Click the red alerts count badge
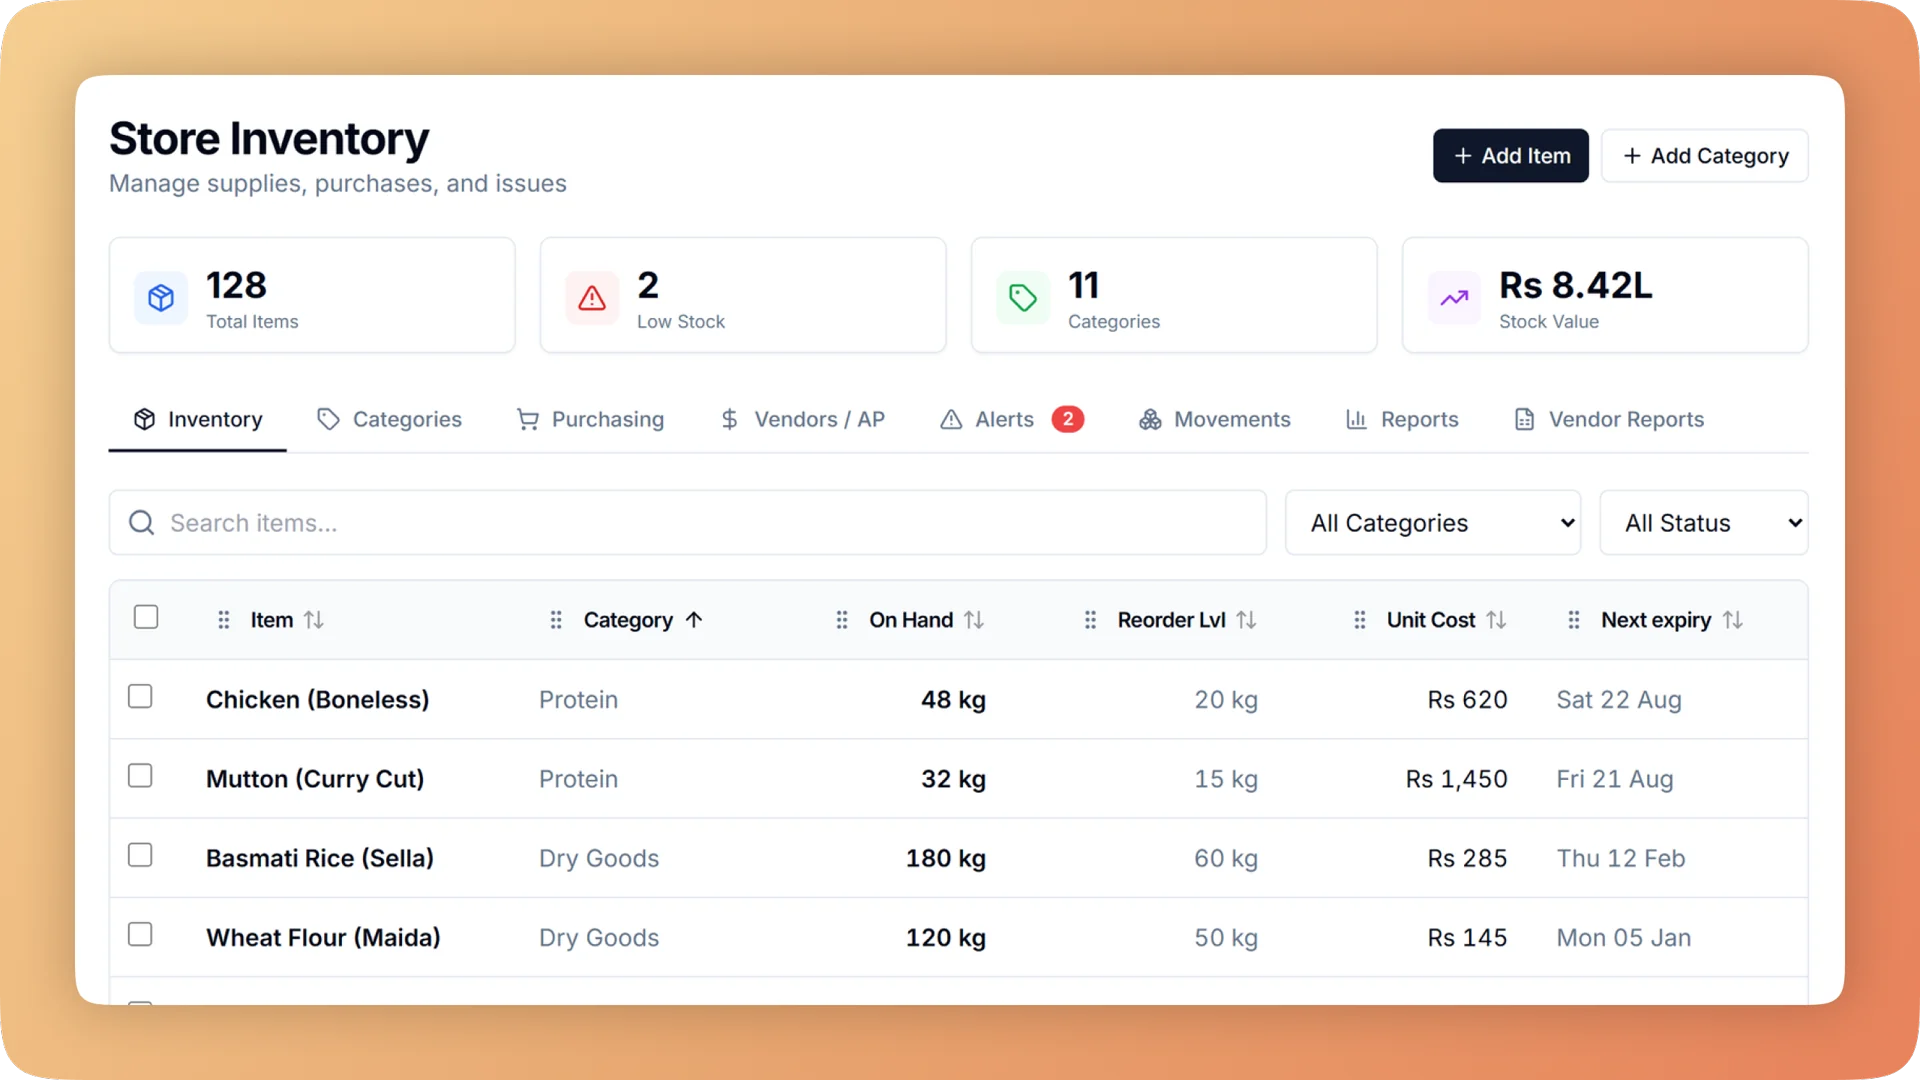The width and height of the screenshot is (1920, 1080). click(1068, 419)
